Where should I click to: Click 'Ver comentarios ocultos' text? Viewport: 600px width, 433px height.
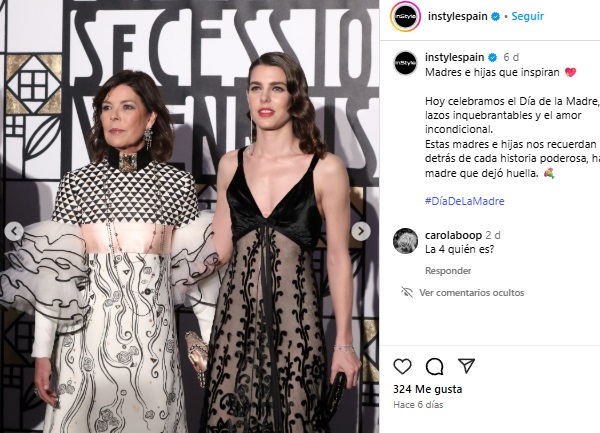coord(471,293)
